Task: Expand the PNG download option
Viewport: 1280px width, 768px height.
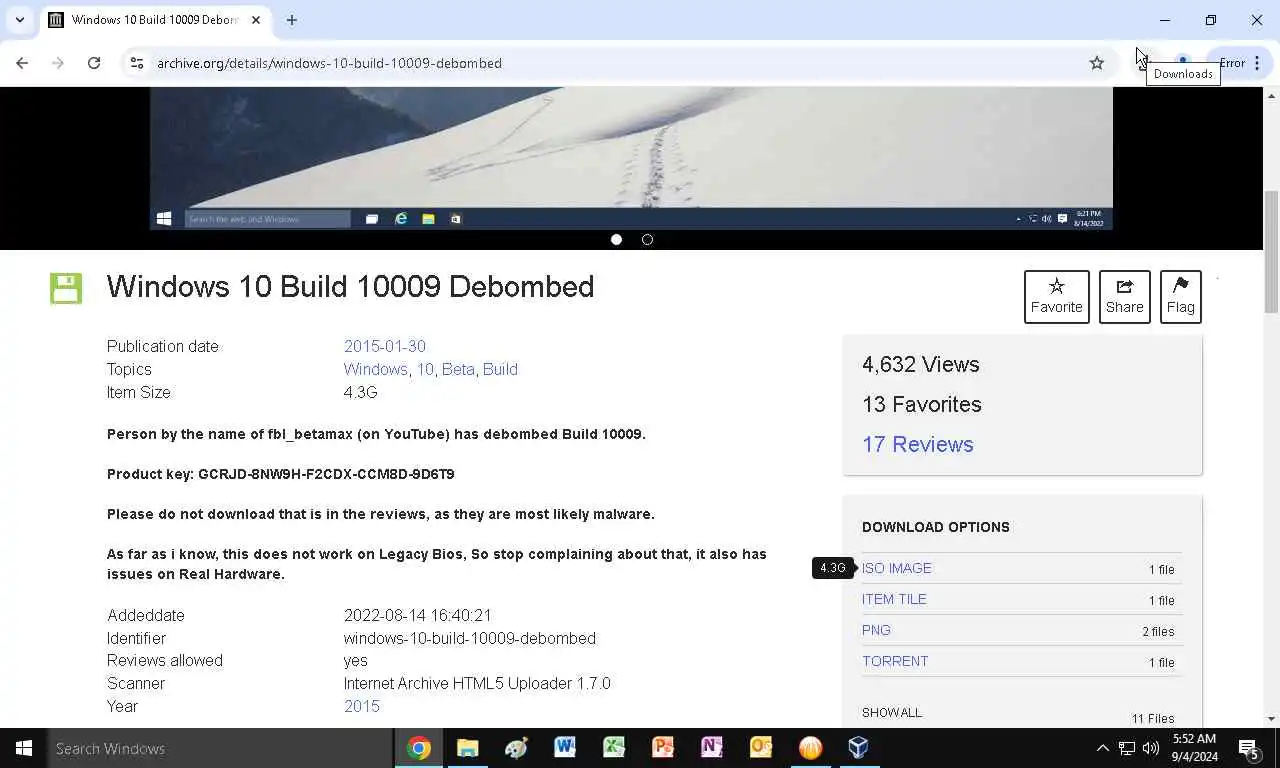Action: click(x=876, y=630)
